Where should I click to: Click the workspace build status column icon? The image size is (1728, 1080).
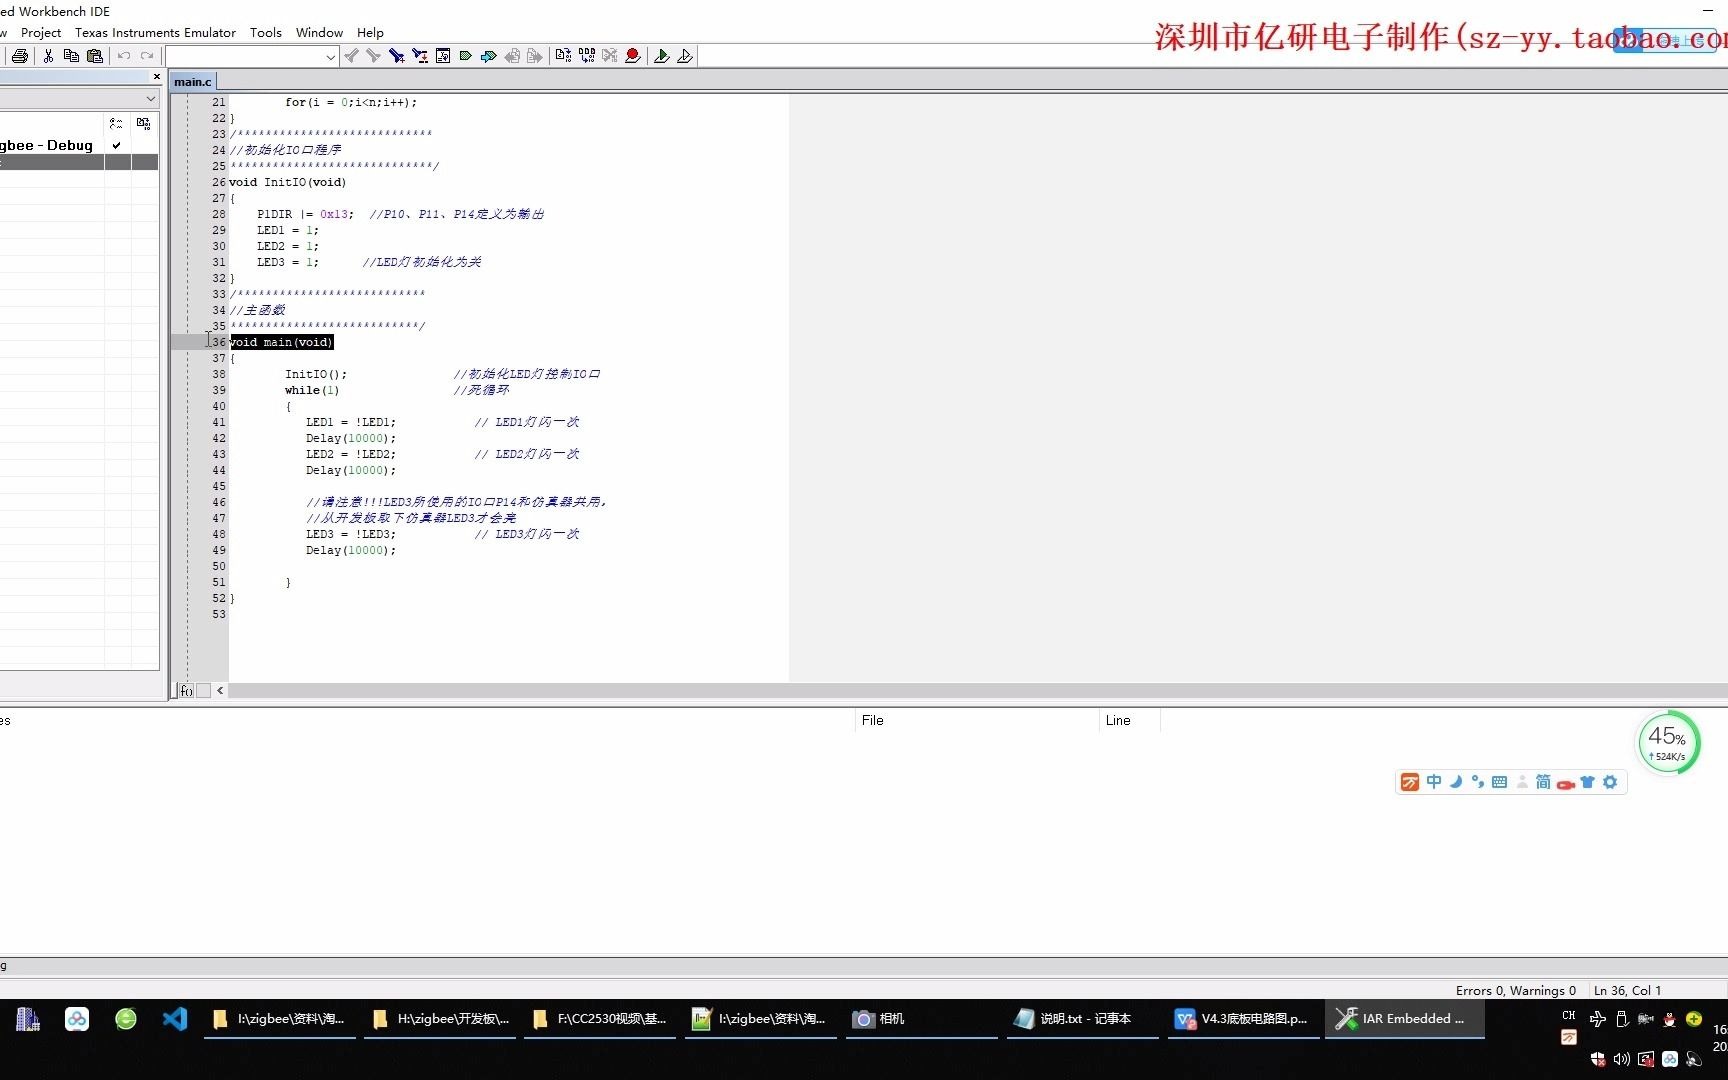click(117, 124)
